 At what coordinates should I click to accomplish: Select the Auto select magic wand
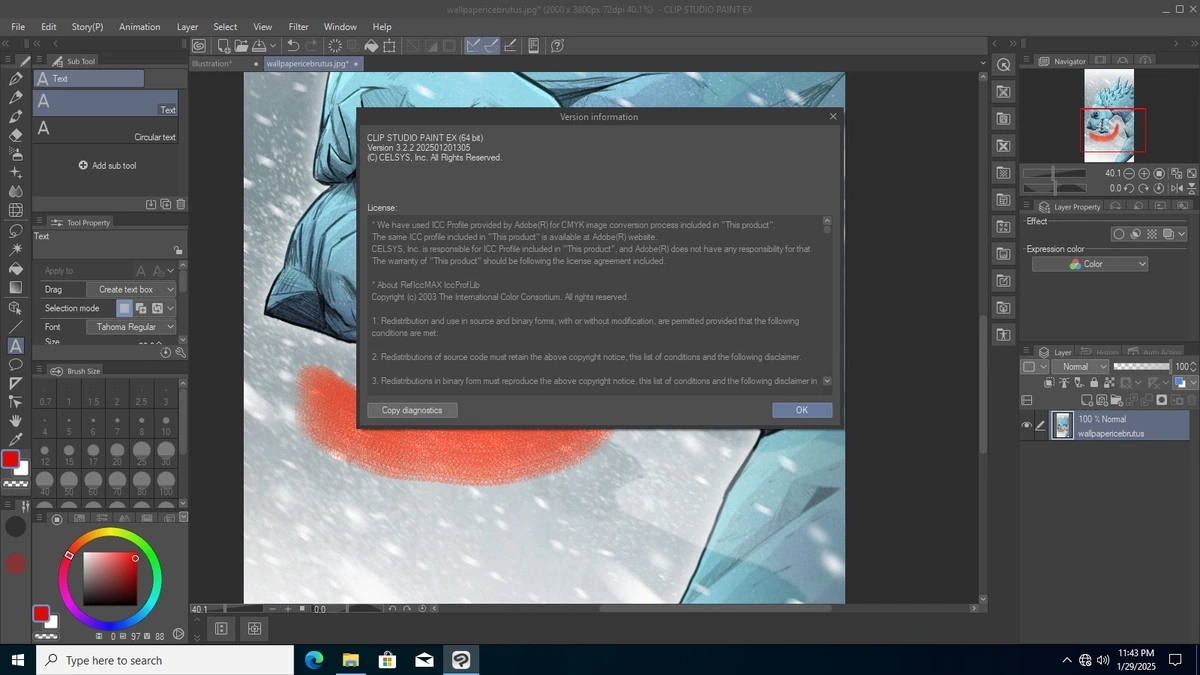tap(15, 249)
